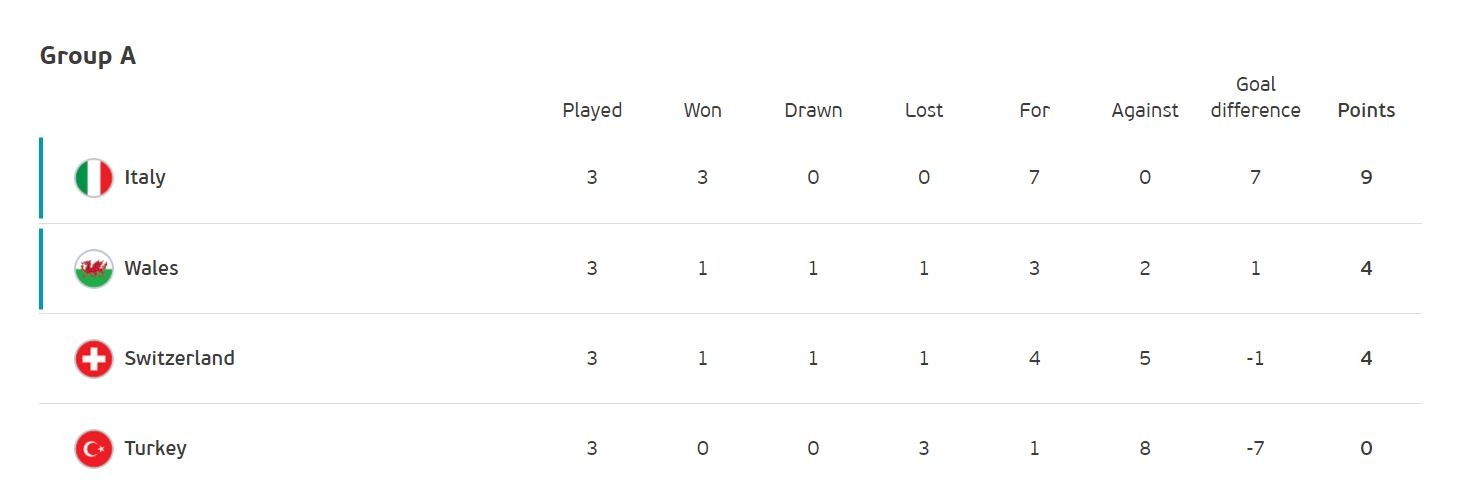
Task: Click the Won column header
Action: (703, 111)
